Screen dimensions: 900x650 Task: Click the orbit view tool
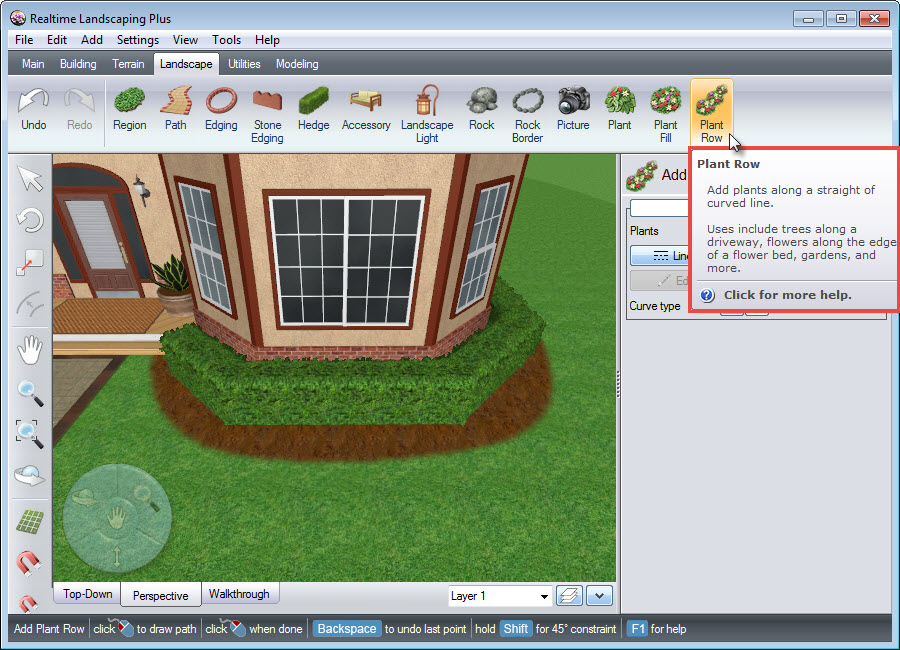30,476
